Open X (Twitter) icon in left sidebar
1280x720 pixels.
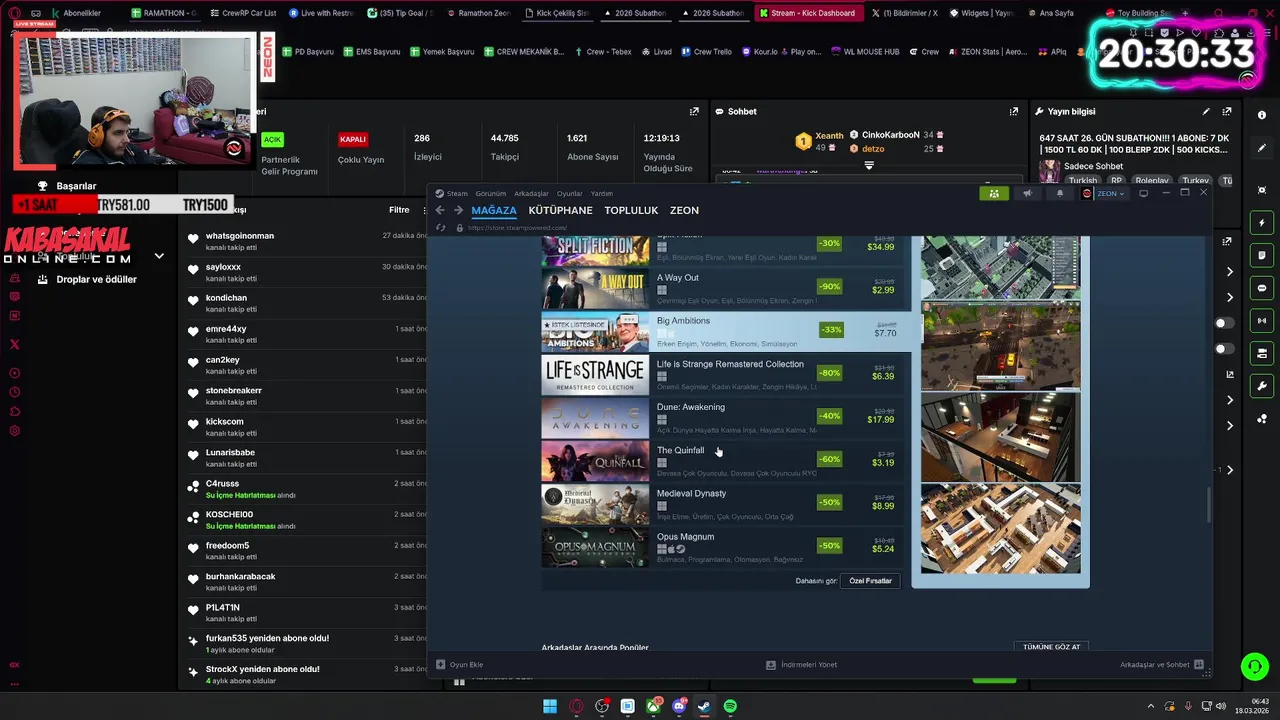click(x=14, y=344)
